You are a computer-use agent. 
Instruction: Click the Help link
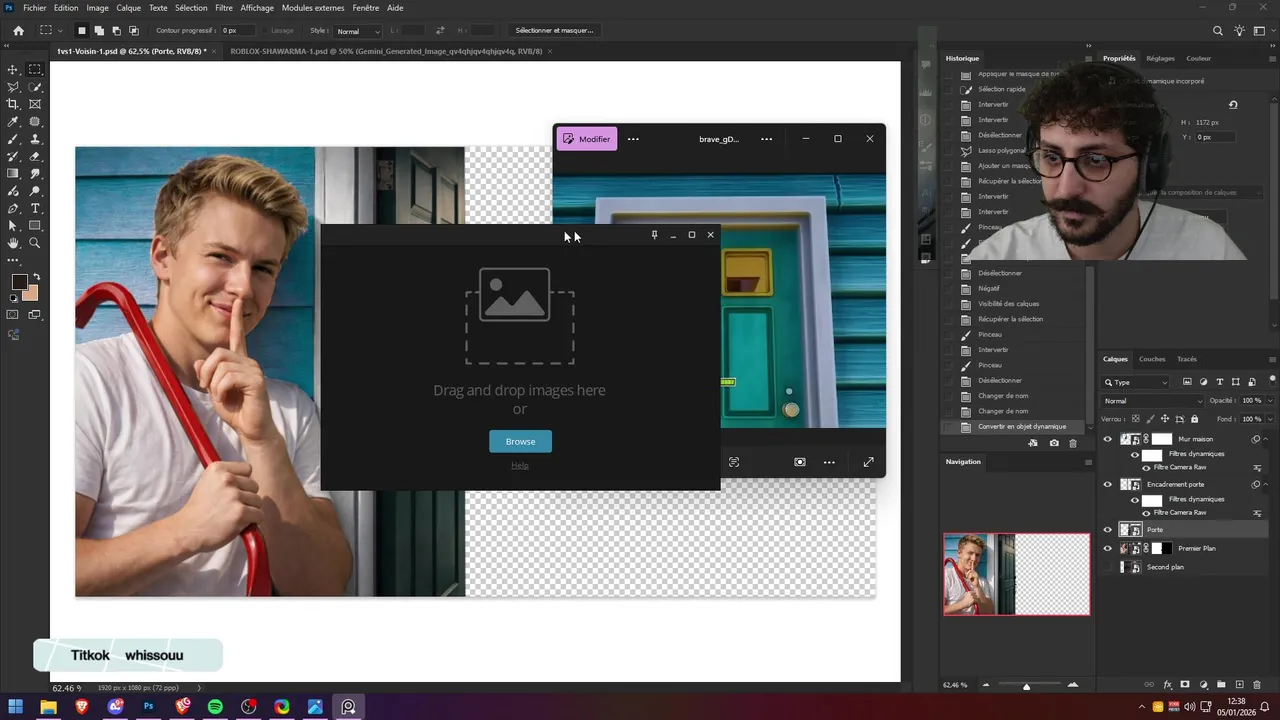pyautogui.click(x=520, y=465)
